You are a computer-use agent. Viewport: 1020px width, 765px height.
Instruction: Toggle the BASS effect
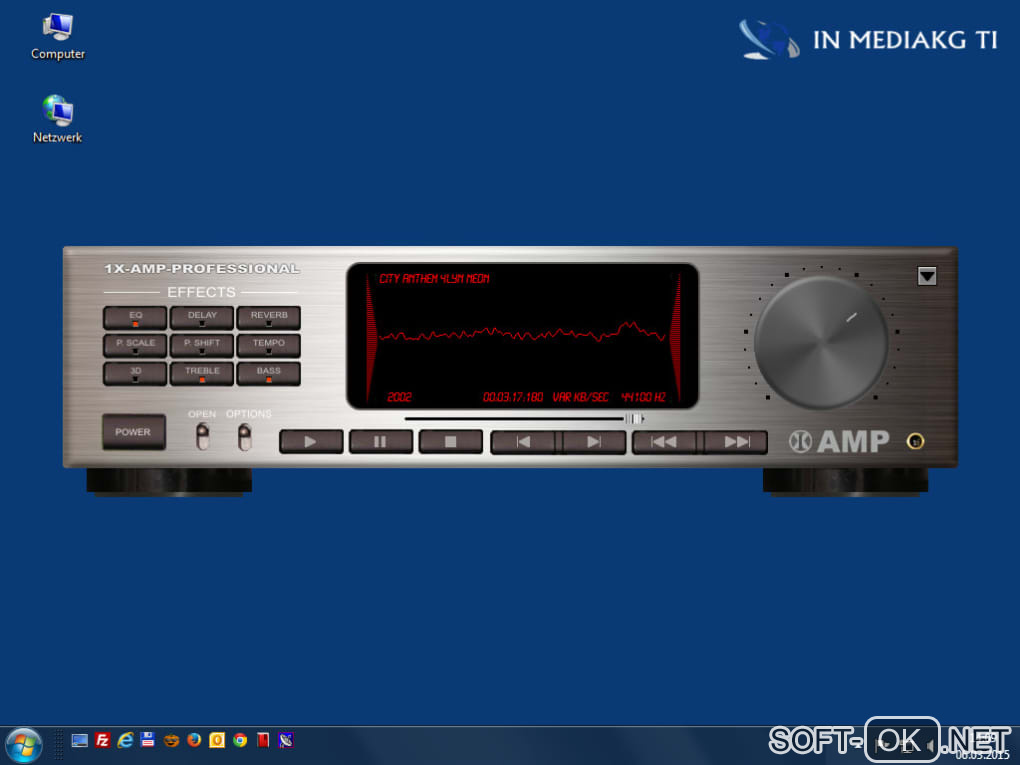pyautogui.click(x=269, y=374)
